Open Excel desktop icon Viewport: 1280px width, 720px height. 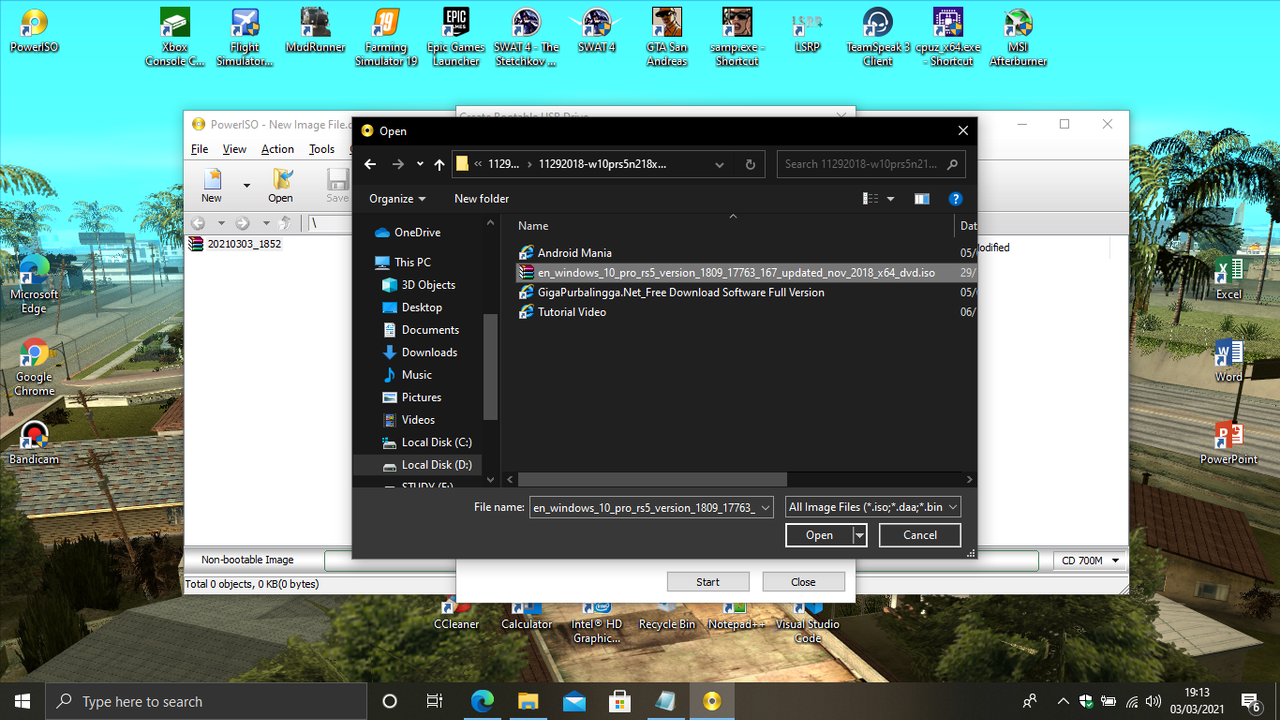point(1229,279)
